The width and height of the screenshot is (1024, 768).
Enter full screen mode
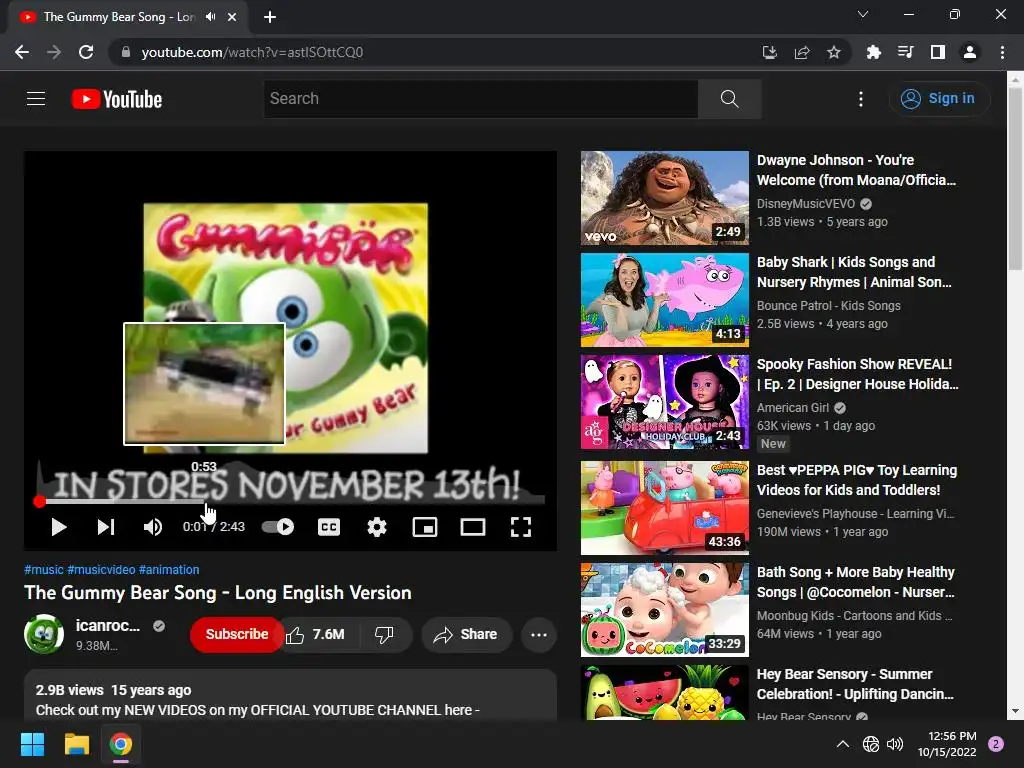pos(520,527)
